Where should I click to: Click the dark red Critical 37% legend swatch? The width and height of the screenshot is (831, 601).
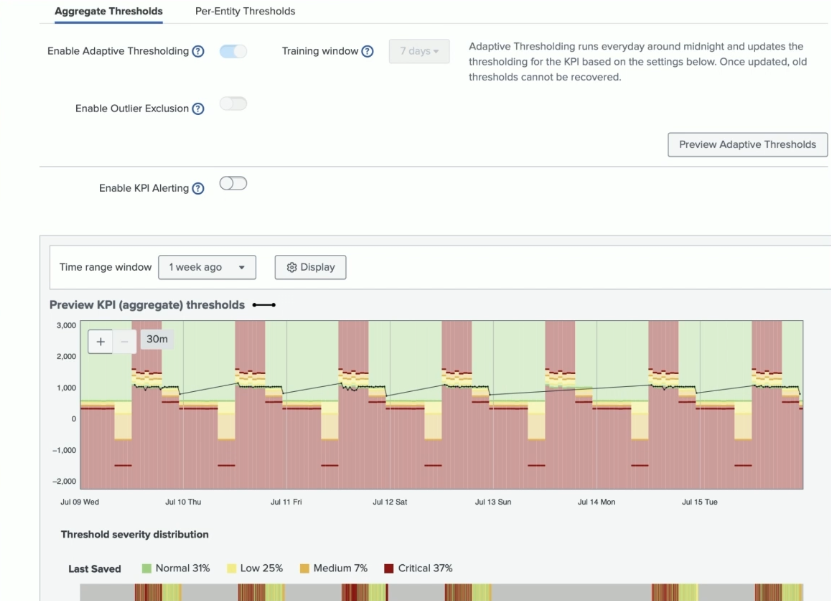389,568
